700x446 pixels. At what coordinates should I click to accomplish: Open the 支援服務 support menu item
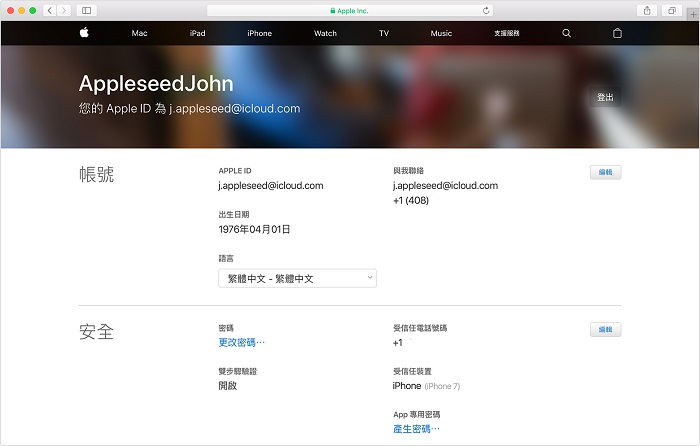click(x=507, y=33)
